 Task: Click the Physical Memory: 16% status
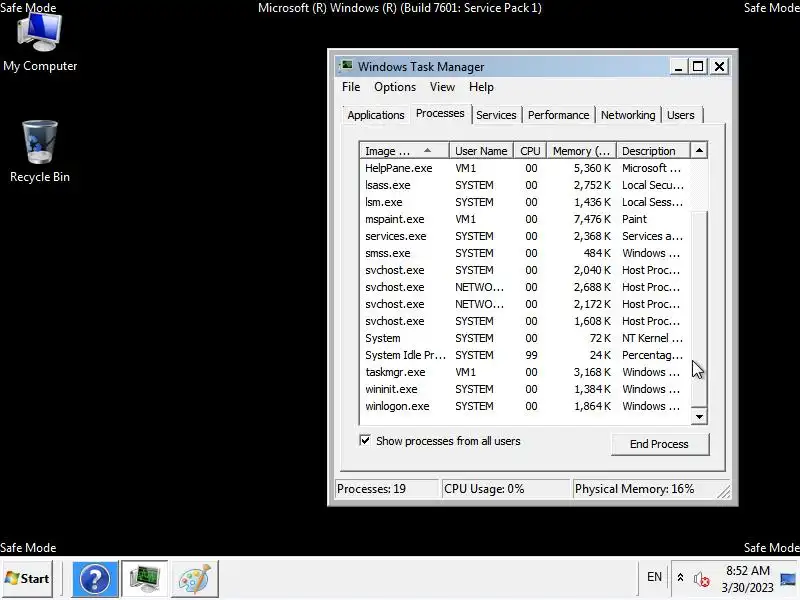645,489
